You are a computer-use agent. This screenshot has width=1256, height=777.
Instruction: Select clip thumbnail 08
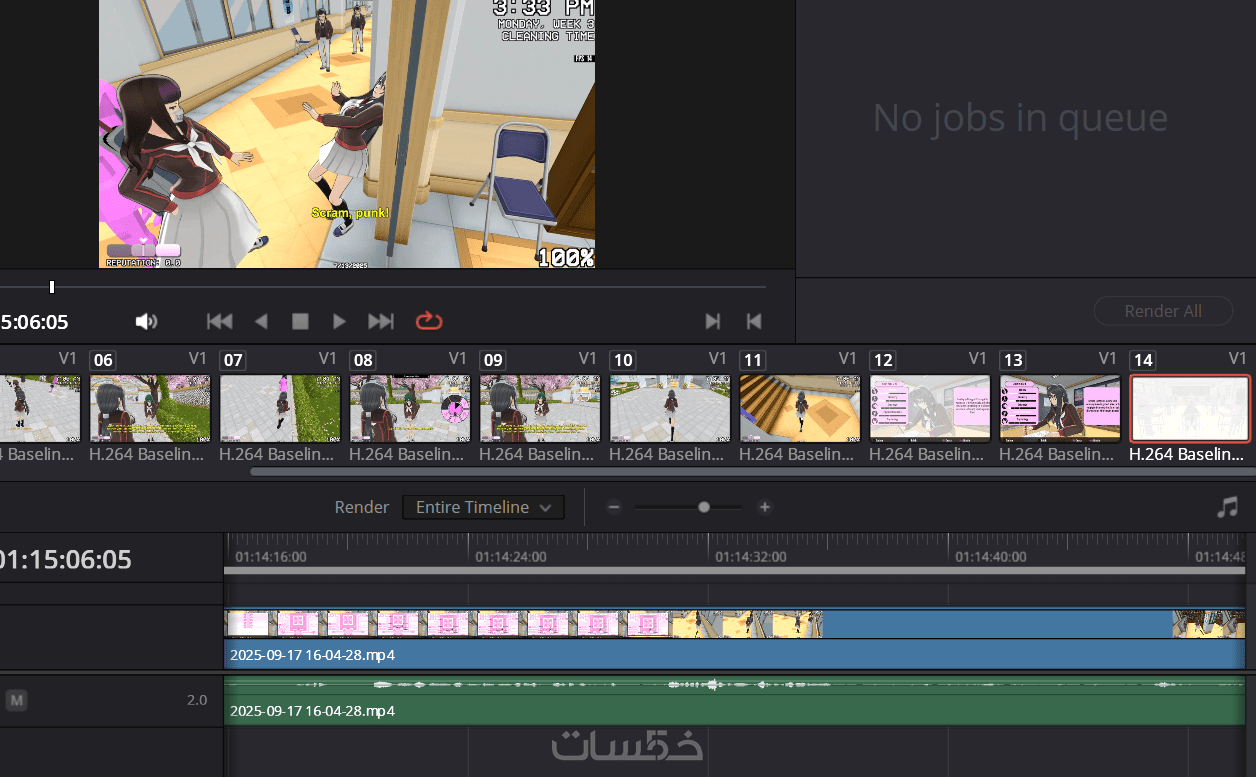[x=410, y=409]
